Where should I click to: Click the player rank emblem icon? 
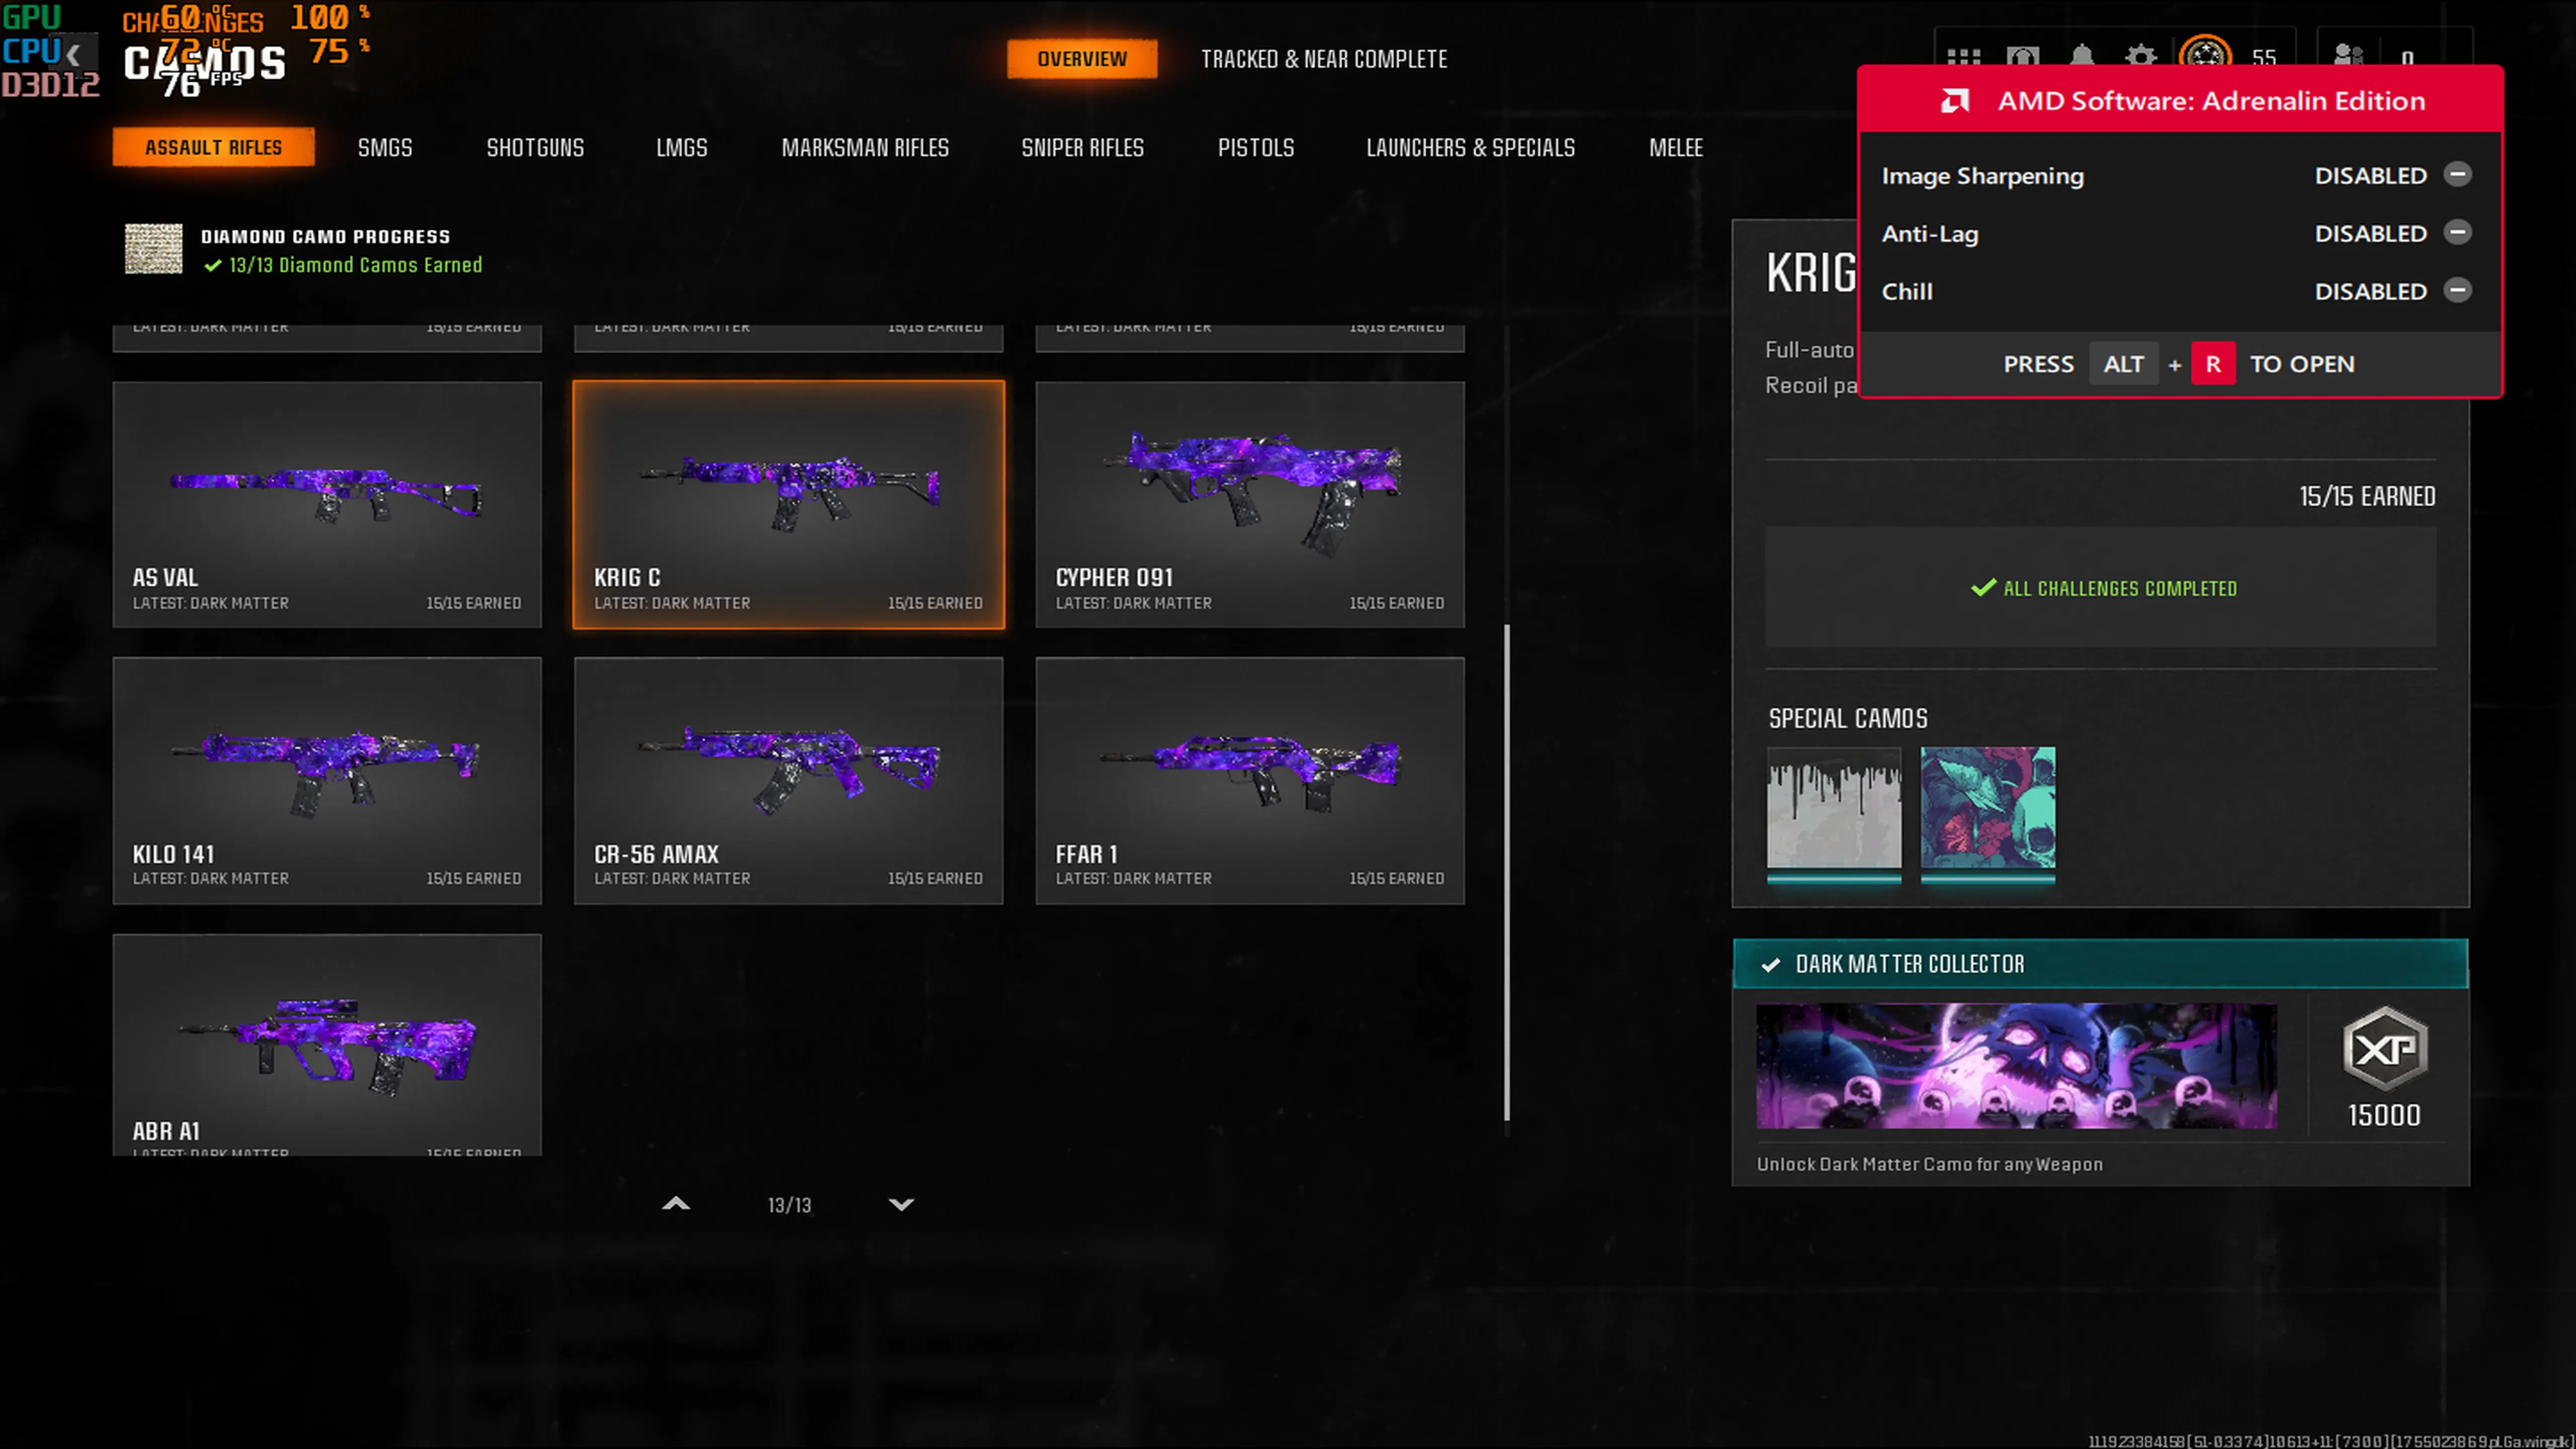2205,56
